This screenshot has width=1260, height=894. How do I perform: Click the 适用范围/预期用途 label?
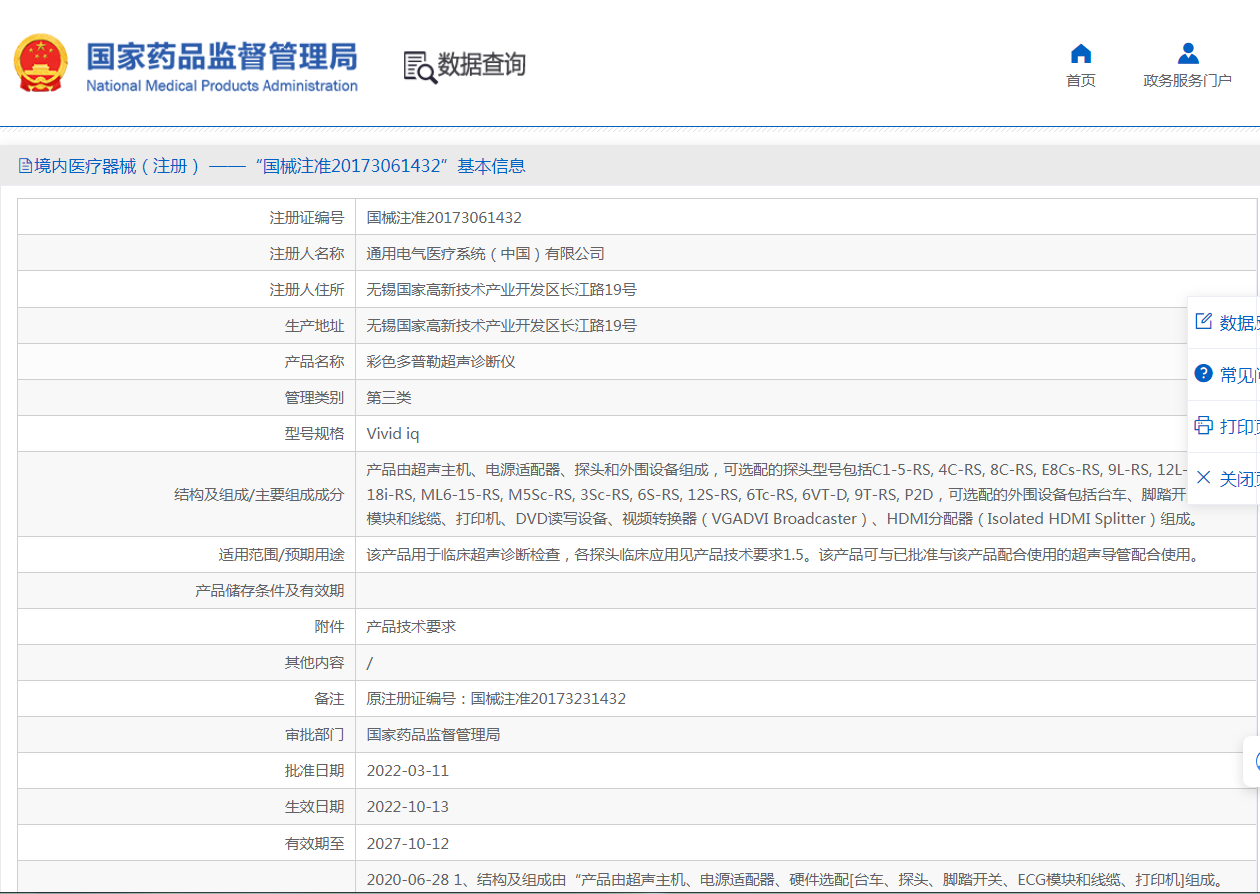coord(281,555)
